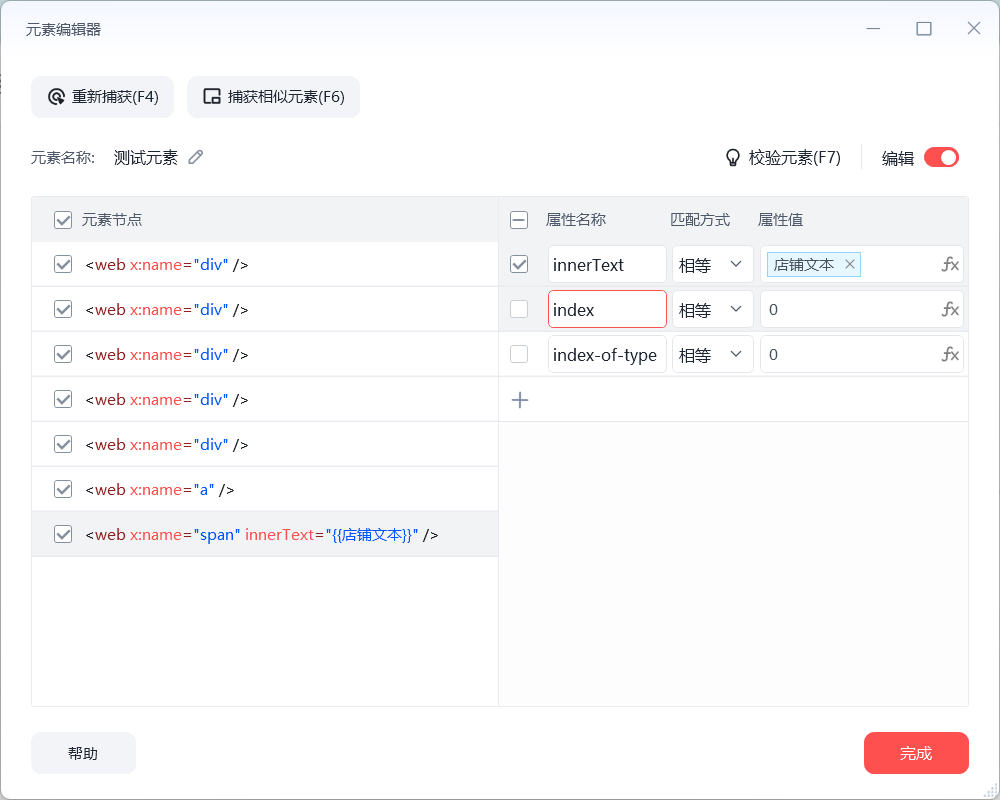Open the 相等 dropdown for innerText

tap(713, 265)
